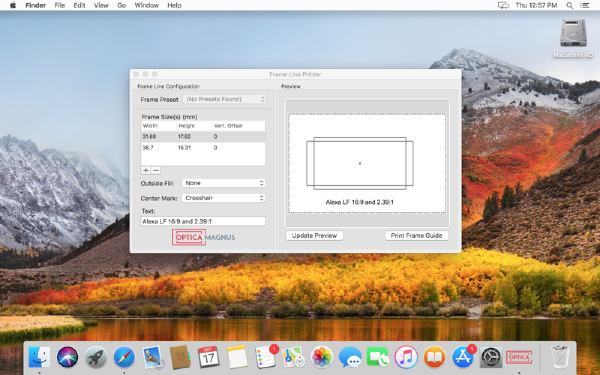Click the Width column header
600x375 pixels.
coord(158,126)
